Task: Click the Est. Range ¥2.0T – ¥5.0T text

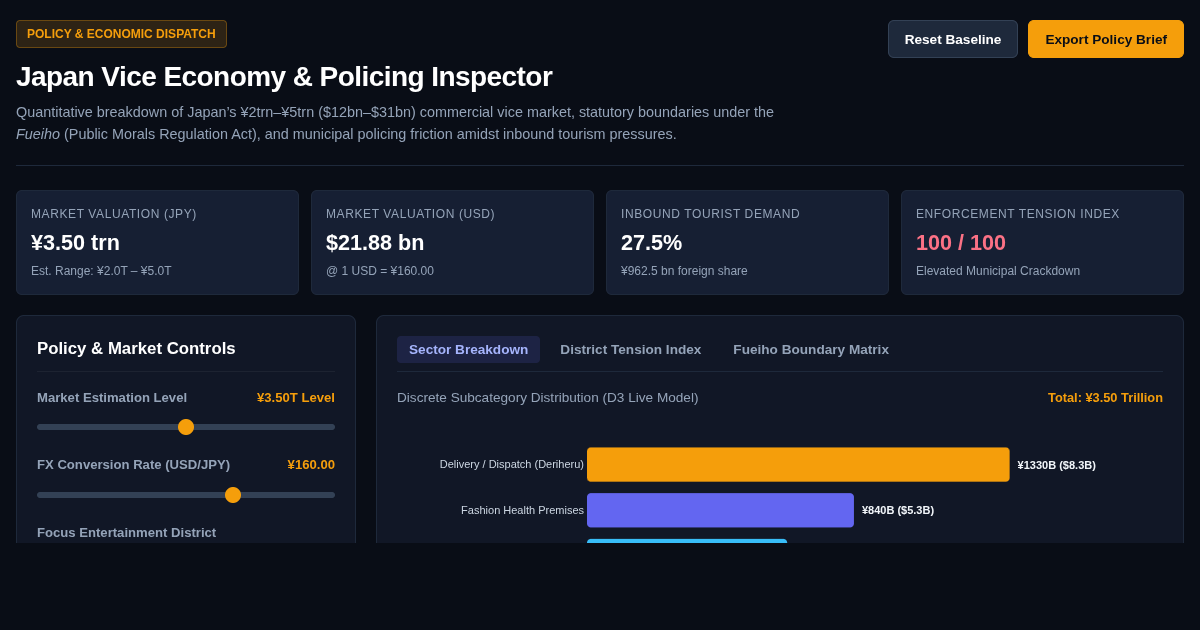Action: coord(101,271)
